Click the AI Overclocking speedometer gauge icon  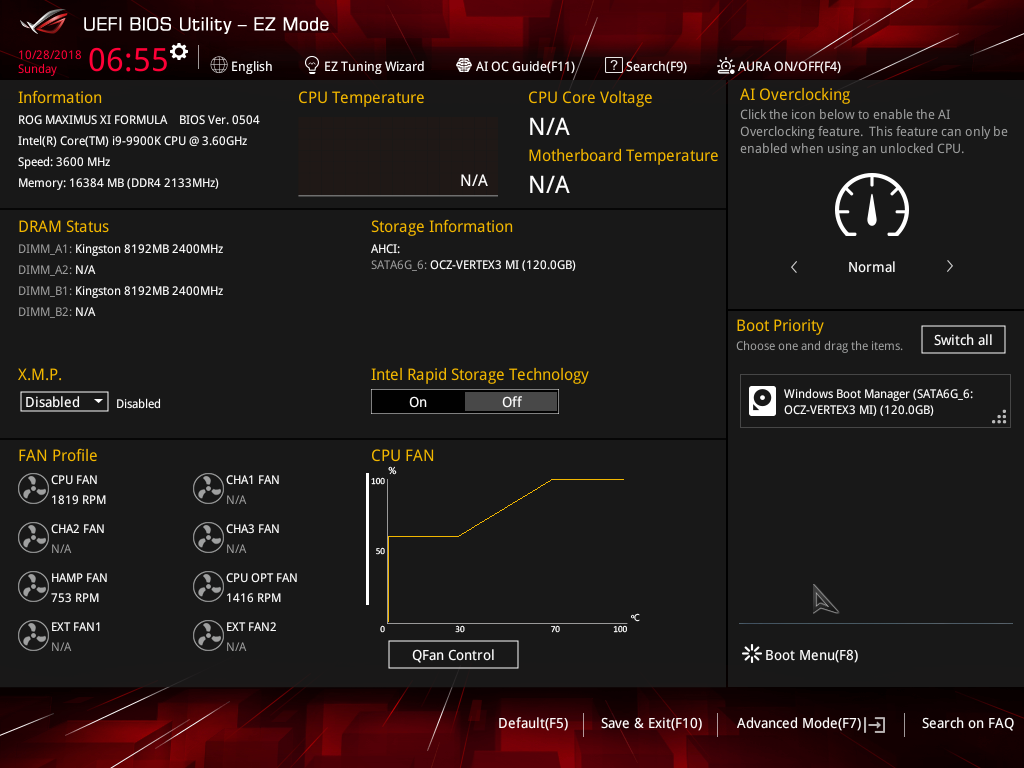click(871, 206)
